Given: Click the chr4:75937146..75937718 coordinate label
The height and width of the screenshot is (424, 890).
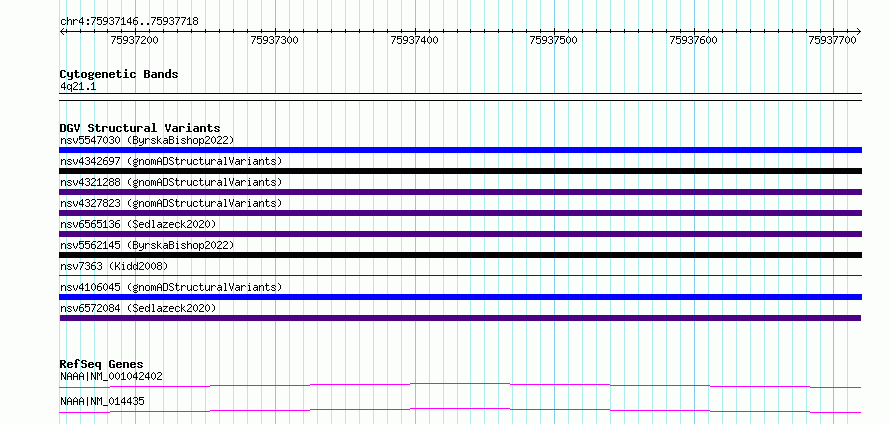Looking at the screenshot, I should [129, 22].
